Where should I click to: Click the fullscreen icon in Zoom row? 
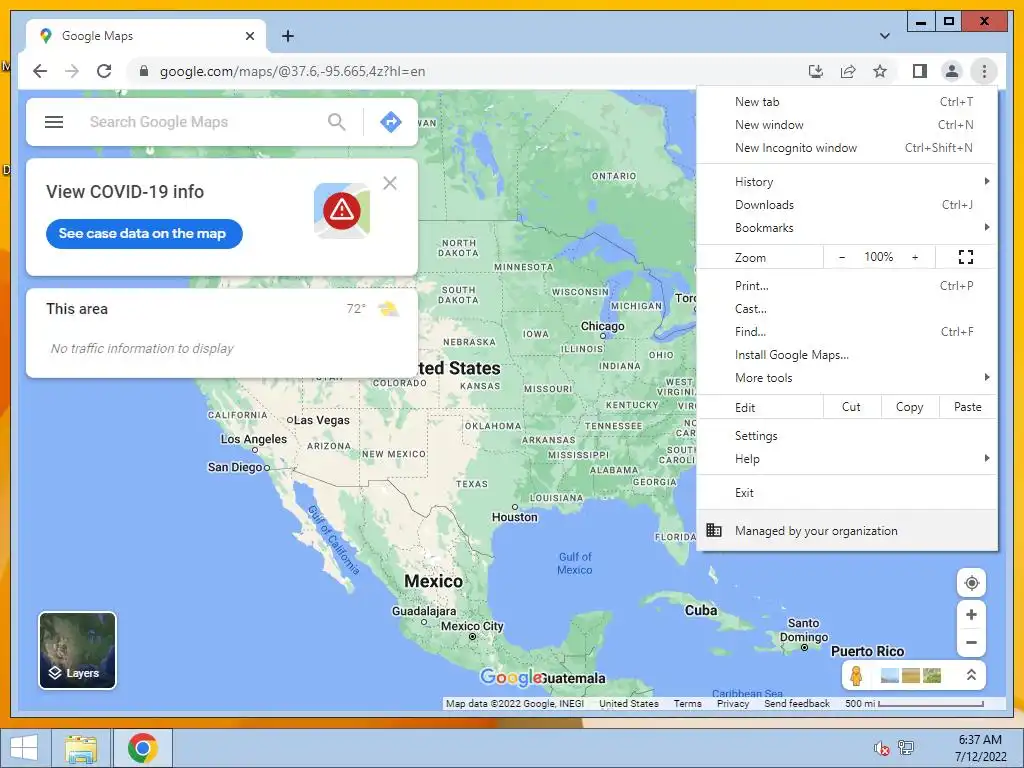[x=966, y=257]
